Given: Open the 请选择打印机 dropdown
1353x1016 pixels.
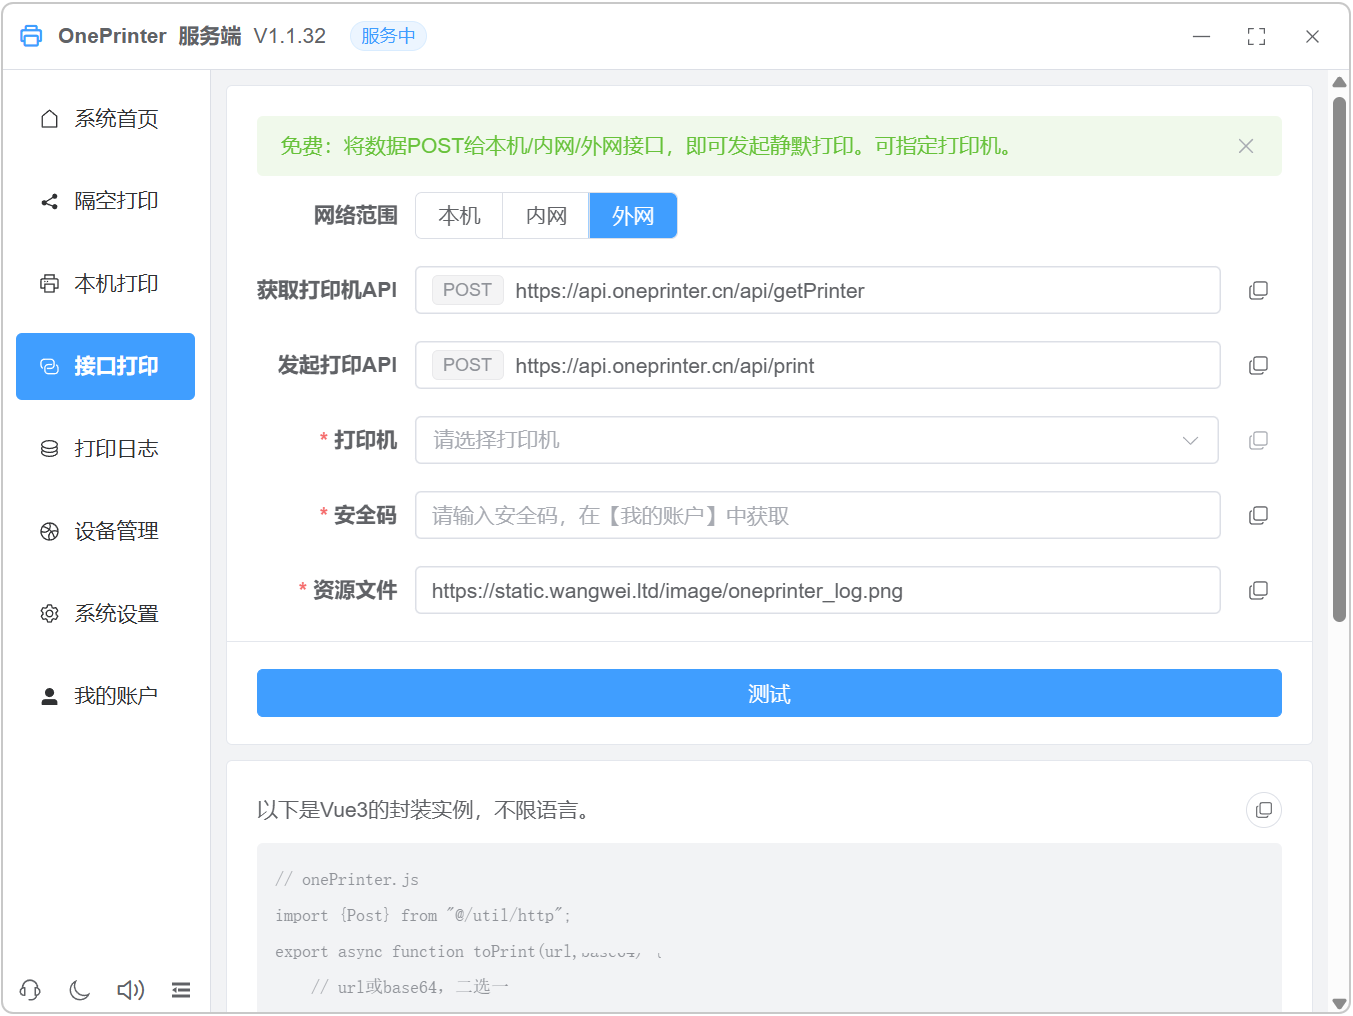Looking at the screenshot, I should (817, 441).
